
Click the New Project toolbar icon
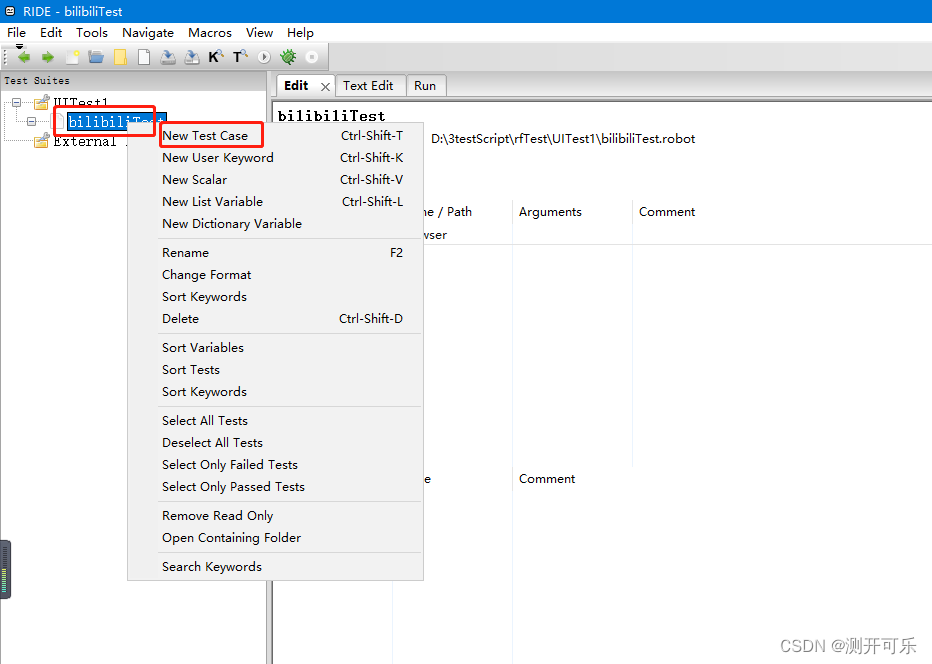[x=72, y=57]
